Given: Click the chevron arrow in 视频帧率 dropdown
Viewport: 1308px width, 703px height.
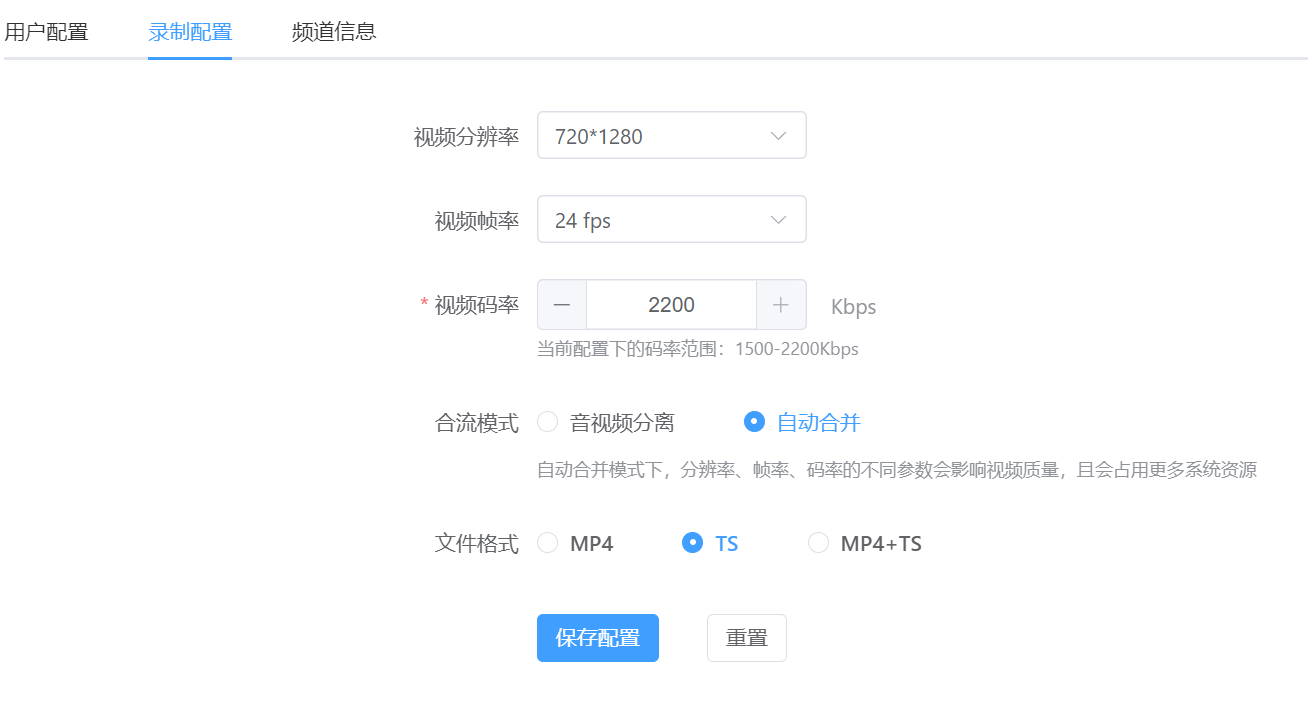Looking at the screenshot, I should (x=778, y=220).
